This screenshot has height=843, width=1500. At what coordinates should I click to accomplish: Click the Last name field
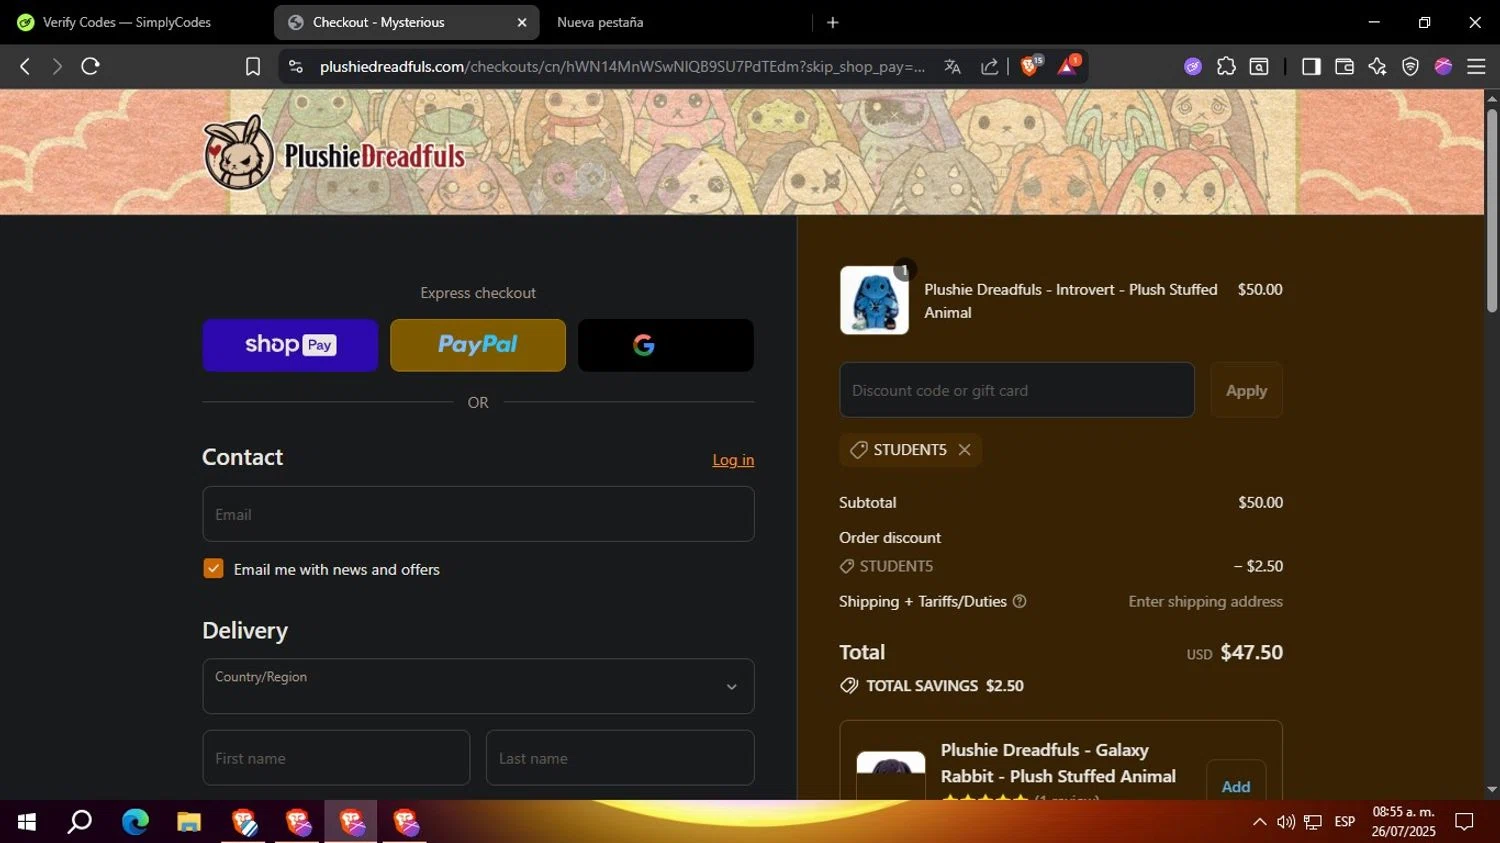click(x=620, y=758)
